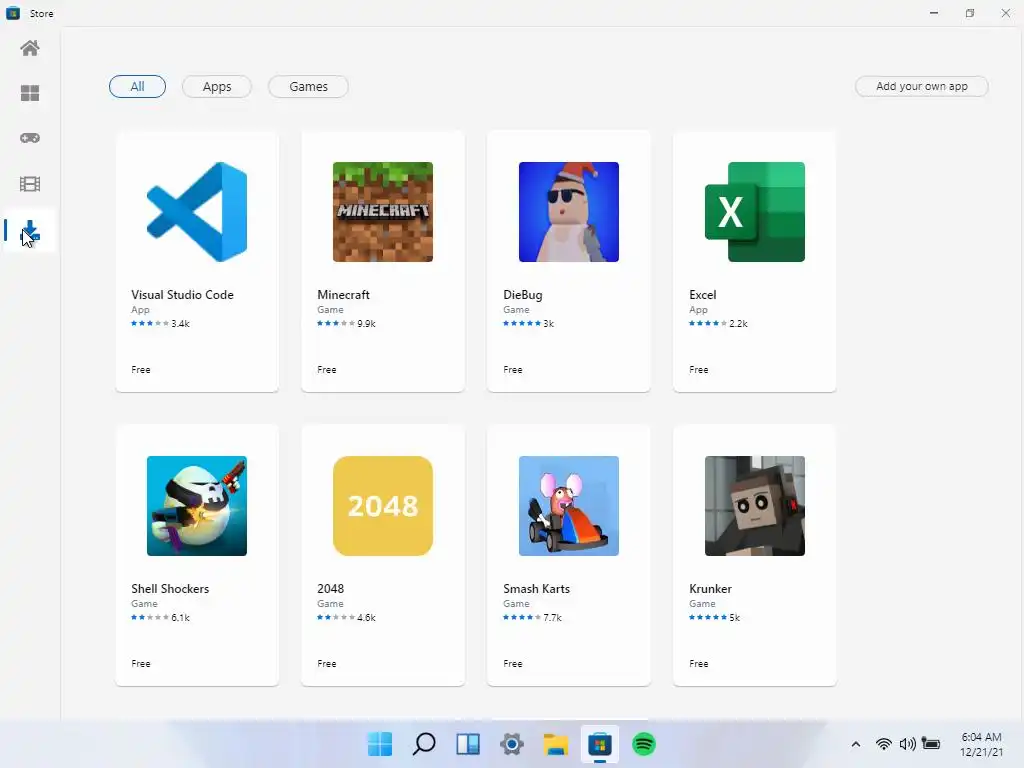Click the Shell Shockers title text

(x=170, y=588)
